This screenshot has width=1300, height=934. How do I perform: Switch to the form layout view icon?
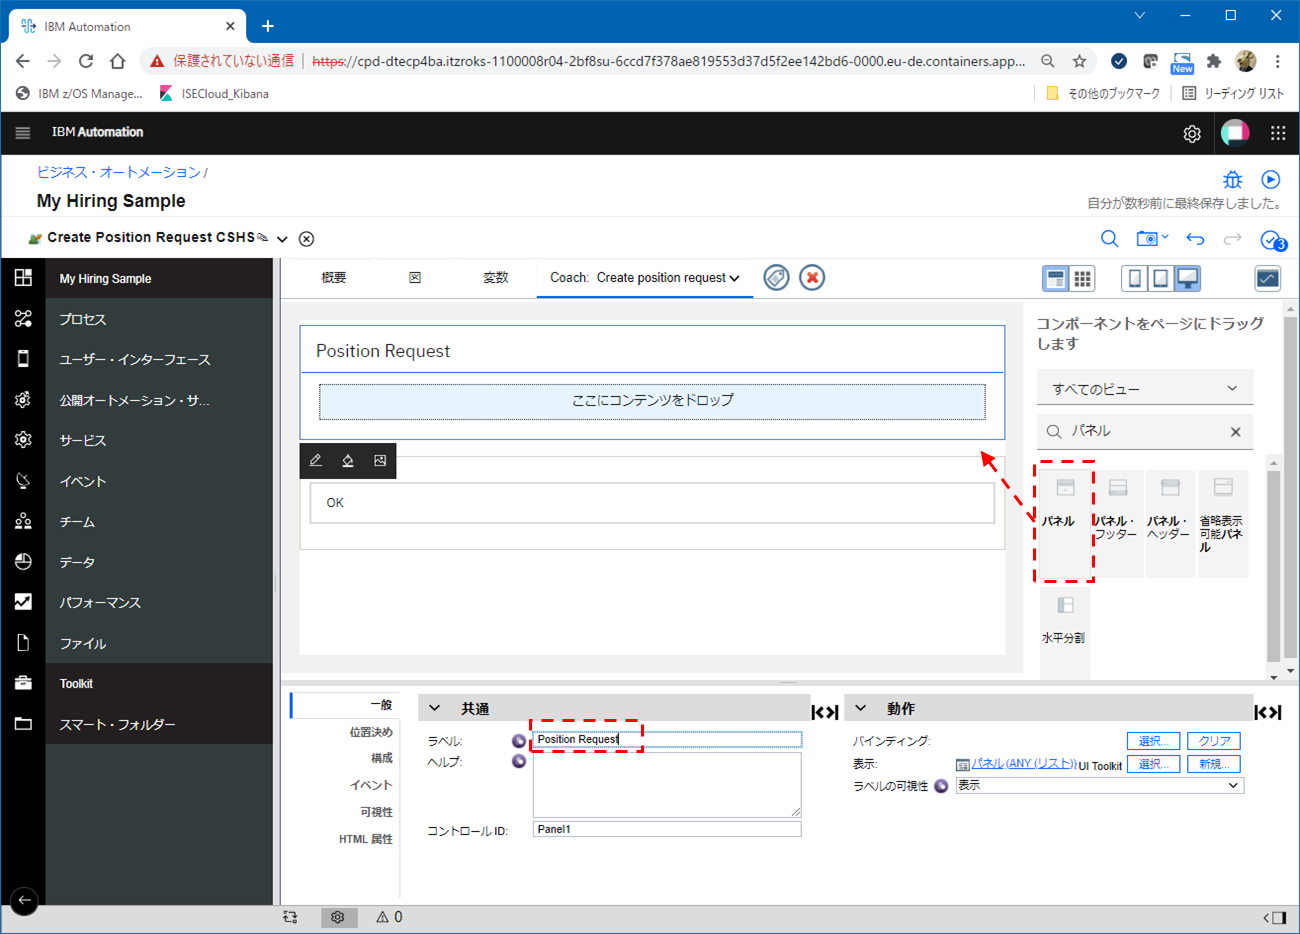(1055, 279)
